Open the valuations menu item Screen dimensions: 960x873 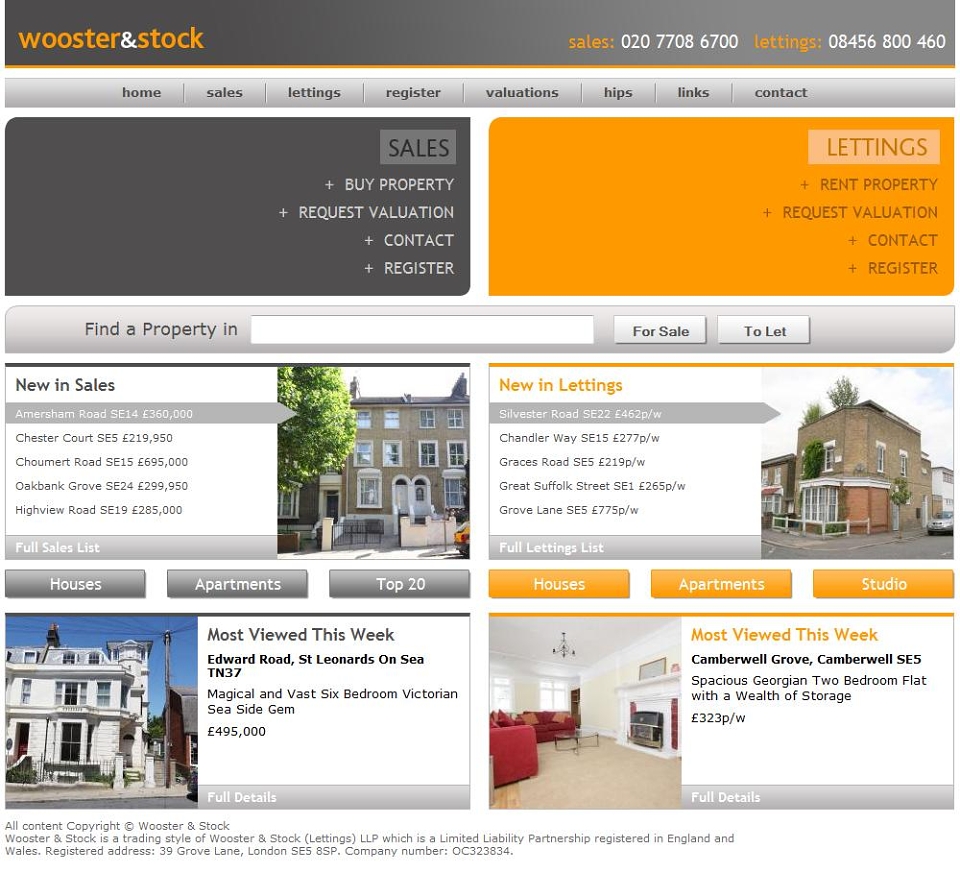(522, 92)
